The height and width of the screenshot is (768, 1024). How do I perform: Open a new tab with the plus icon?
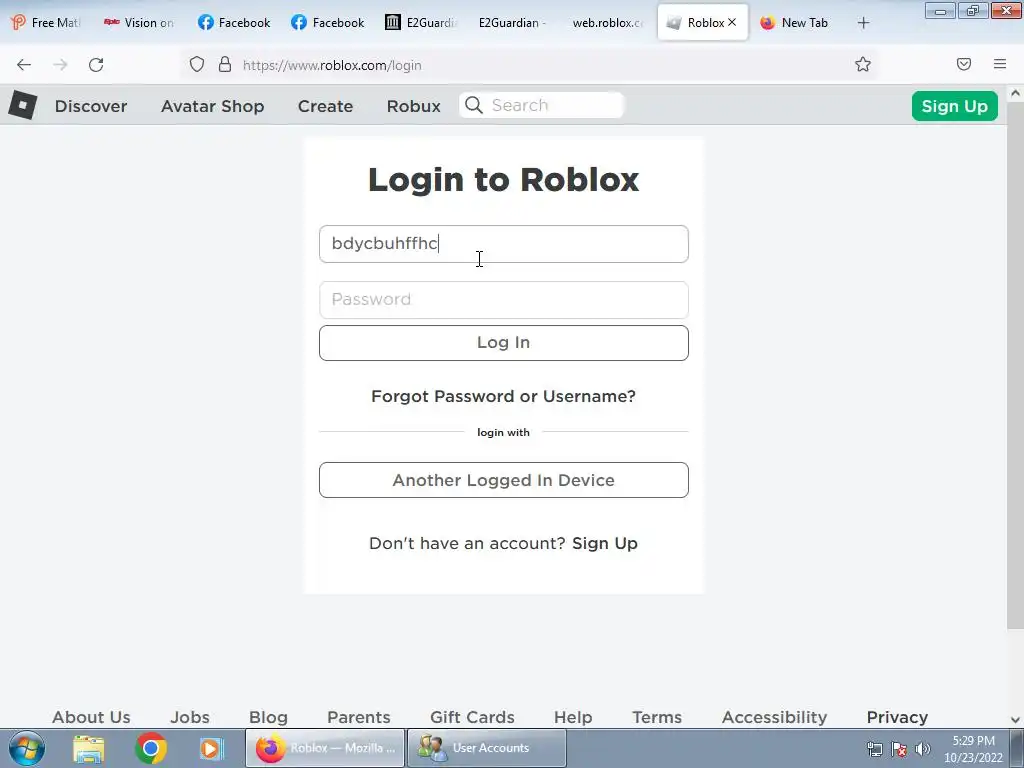pyautogui.click(x=863, y=23)
